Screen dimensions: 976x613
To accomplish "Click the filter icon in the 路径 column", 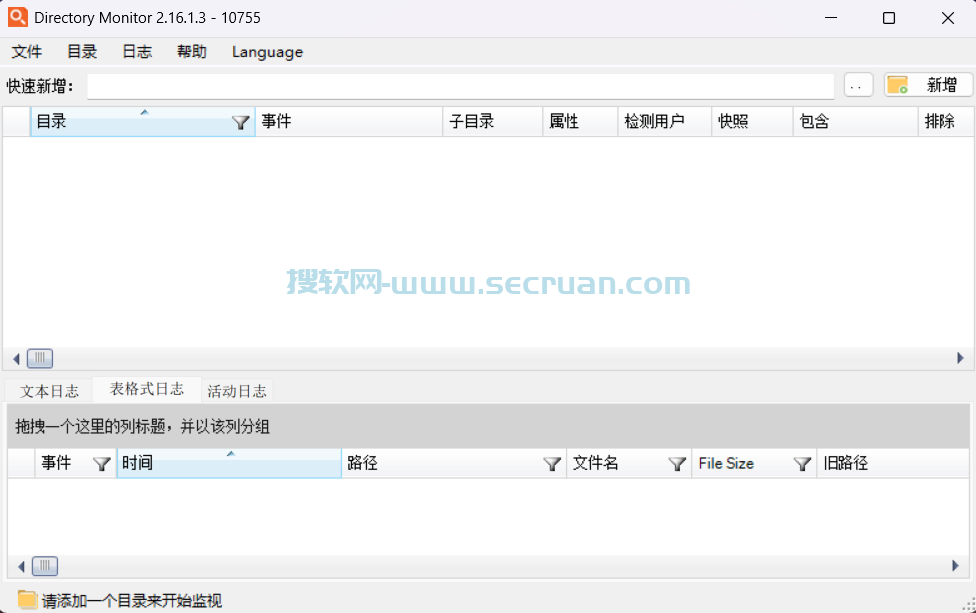I will 551,464.
